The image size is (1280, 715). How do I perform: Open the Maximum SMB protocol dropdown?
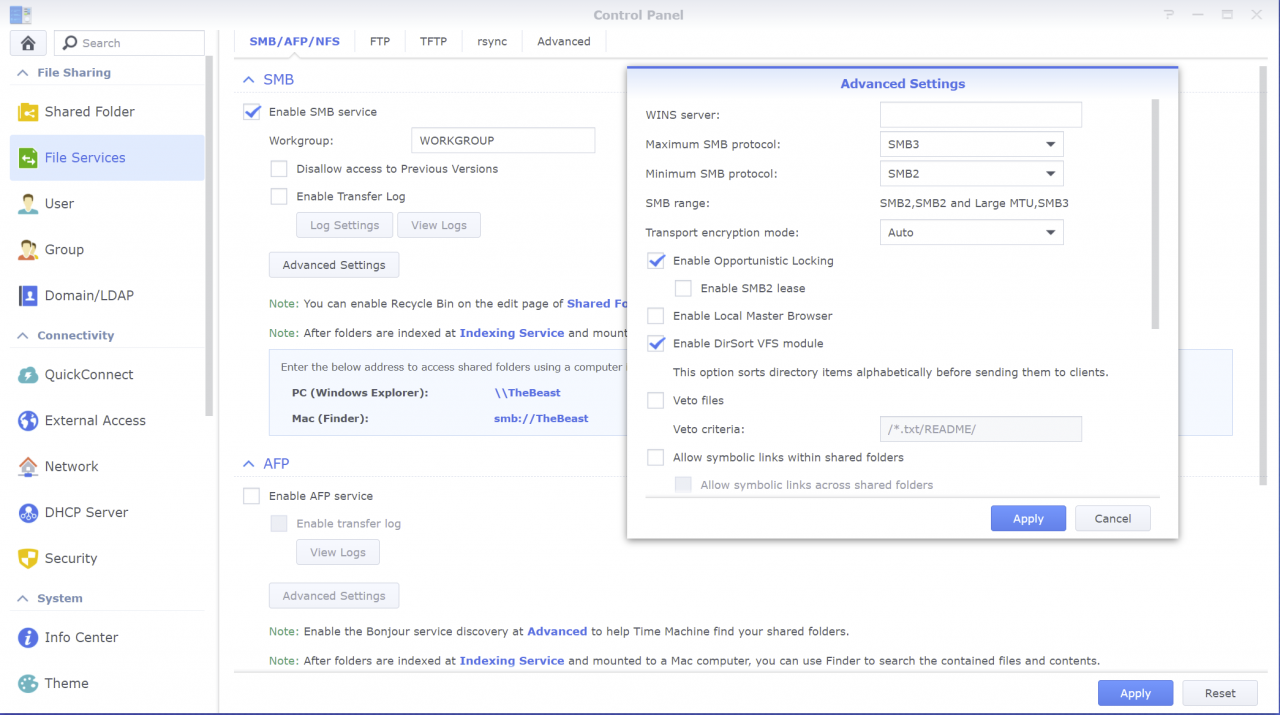click(x=971, y=144)
